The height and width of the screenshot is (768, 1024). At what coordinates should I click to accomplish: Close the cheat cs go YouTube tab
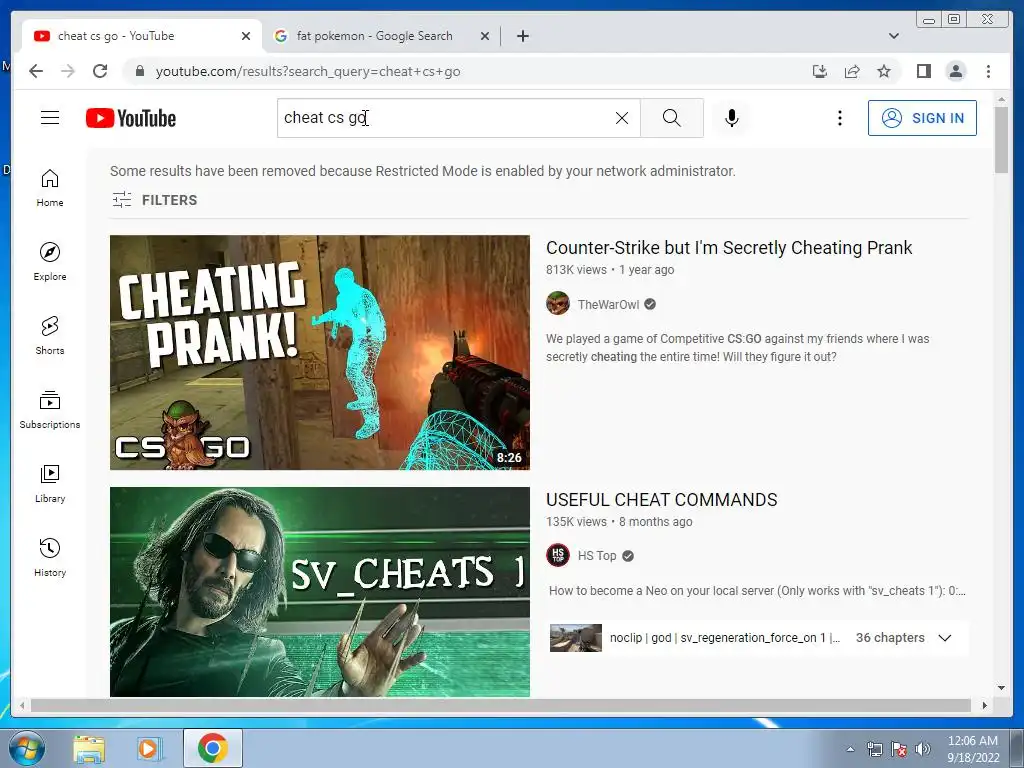pyautogui.click(x=246, y=36)
